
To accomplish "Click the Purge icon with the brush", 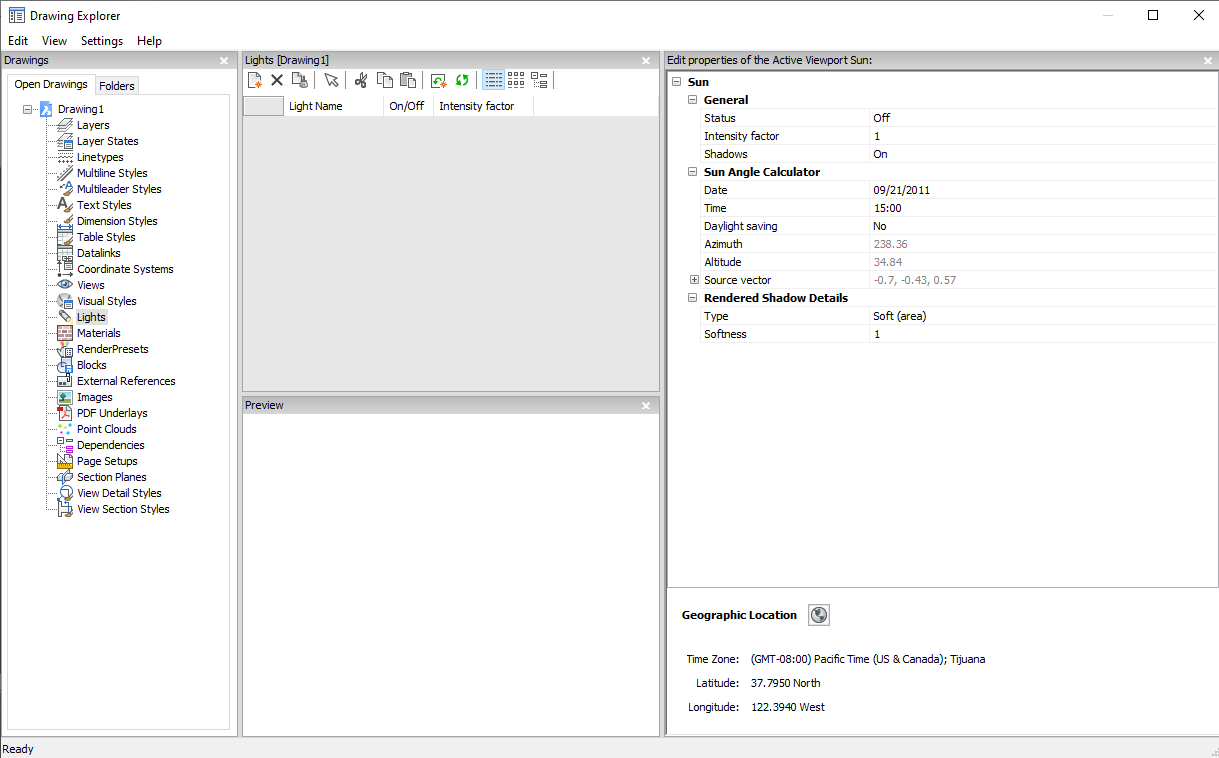I will [x=299, y=80].
